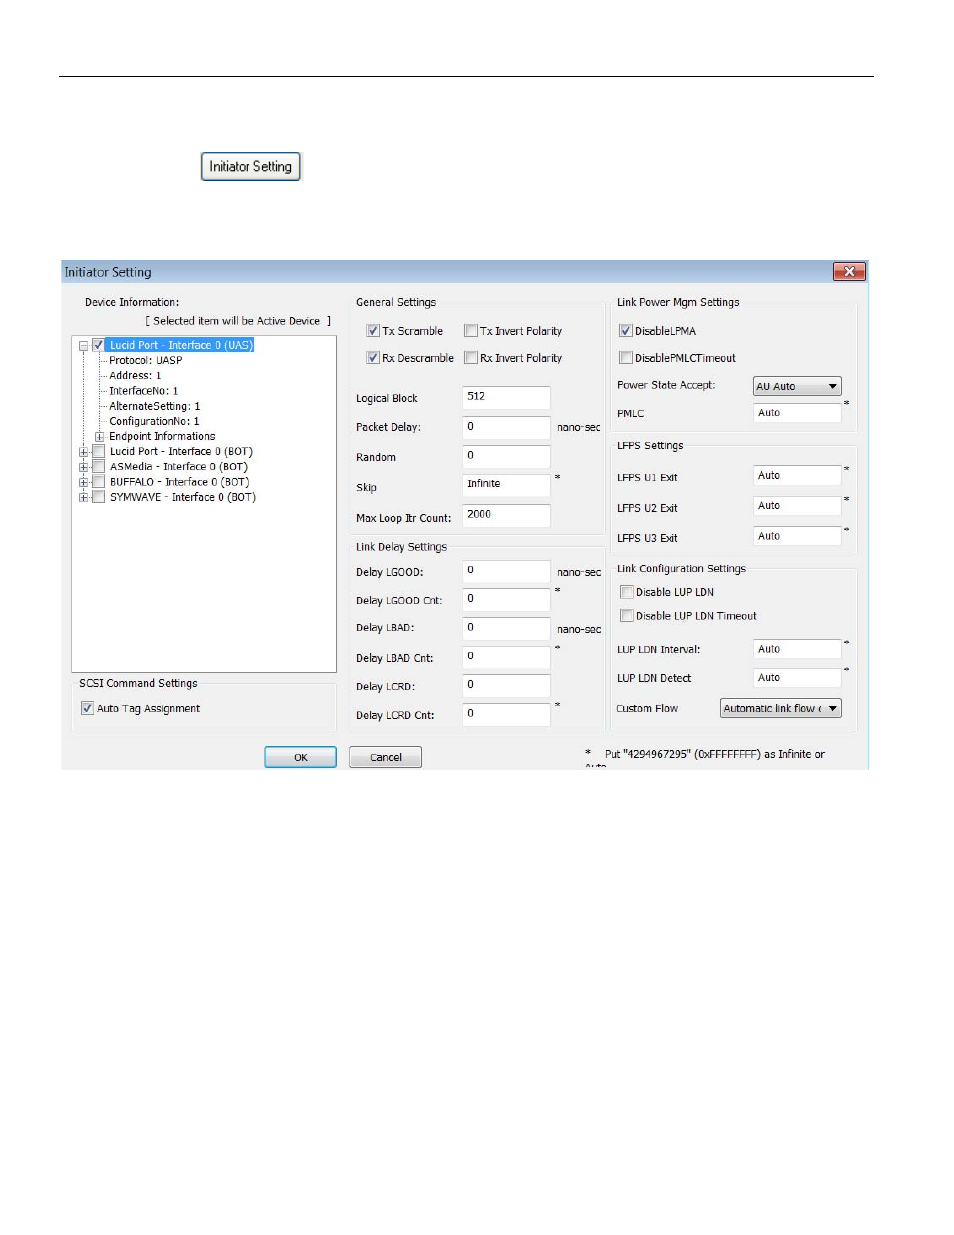This screenshot has height=1235, width=954.
Task: Click the Random input field
Action: pos(506,456)
